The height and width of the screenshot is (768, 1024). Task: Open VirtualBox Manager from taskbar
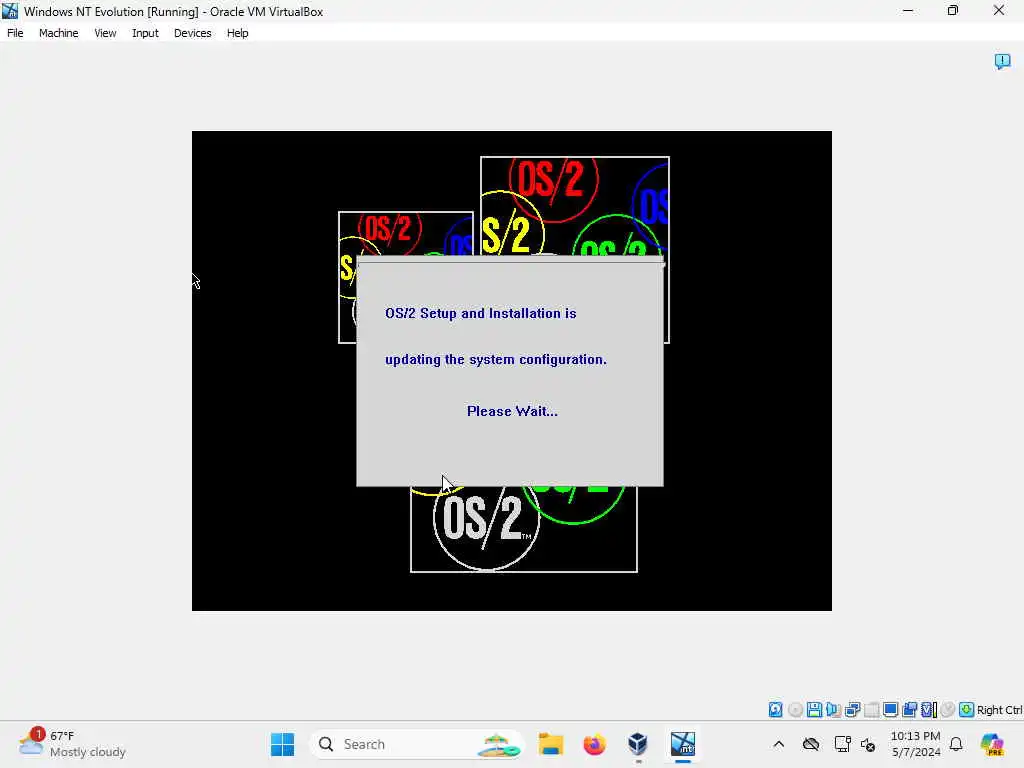pyautogui.click(x=638, y=744)
